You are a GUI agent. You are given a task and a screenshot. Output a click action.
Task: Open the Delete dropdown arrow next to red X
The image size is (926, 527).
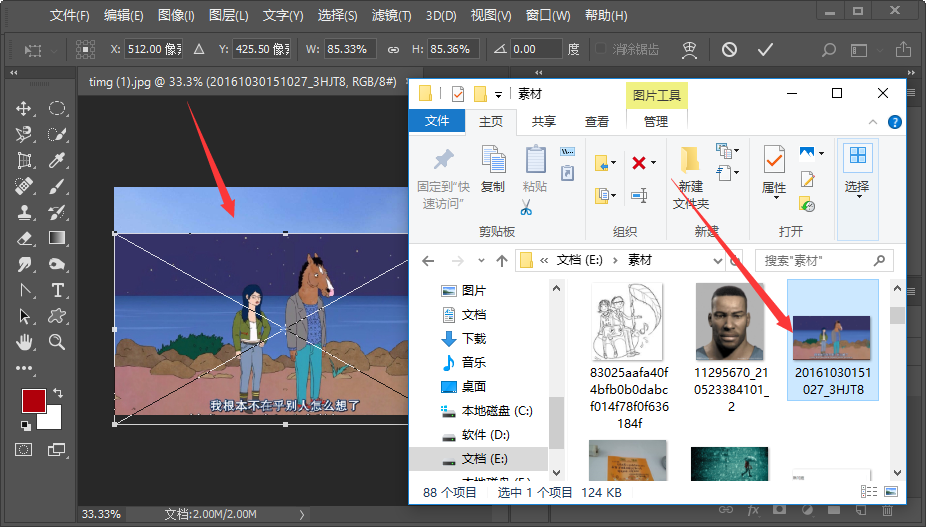pyautogui.click(x=654, y=162)
